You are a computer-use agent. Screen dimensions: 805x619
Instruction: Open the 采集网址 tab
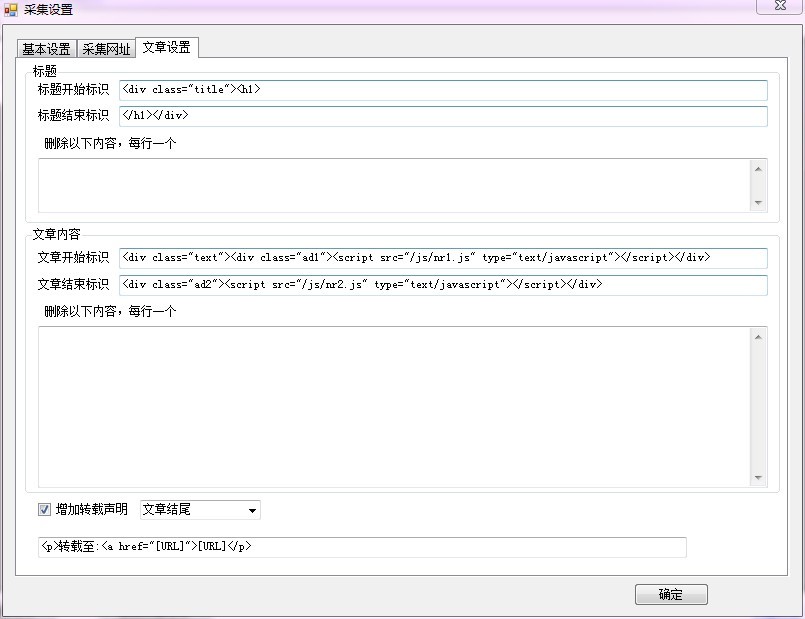tap(106, 49)
